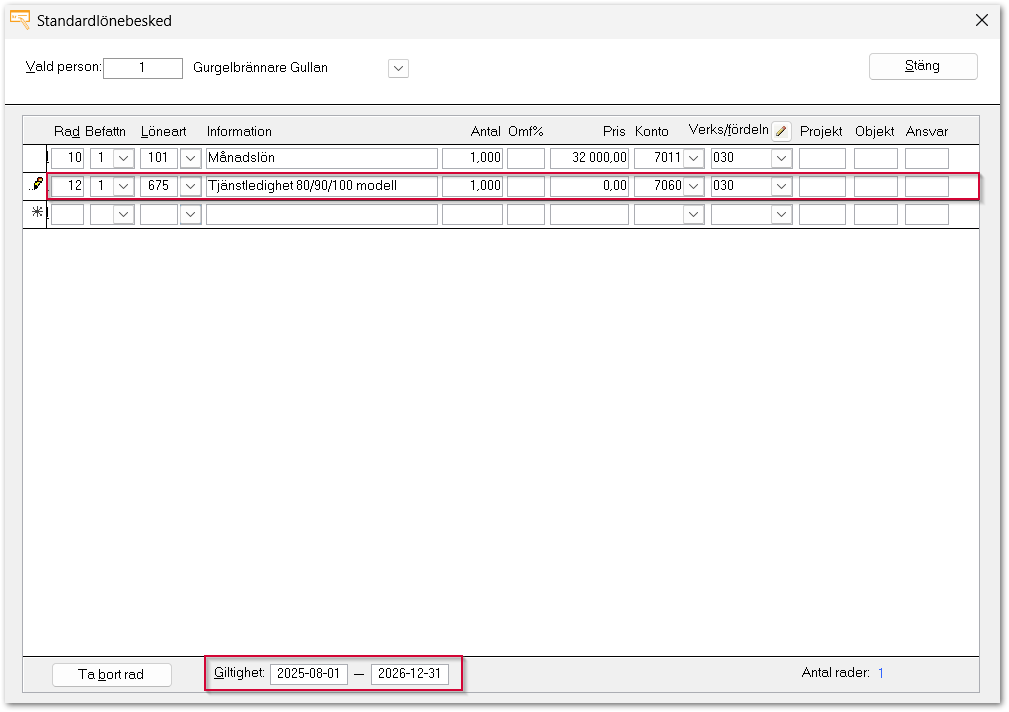Viewport: 1009px width, 712px height.
Task: Click Pris field 32 000,00
Action: pyautogui.click(x=589, y=158)
